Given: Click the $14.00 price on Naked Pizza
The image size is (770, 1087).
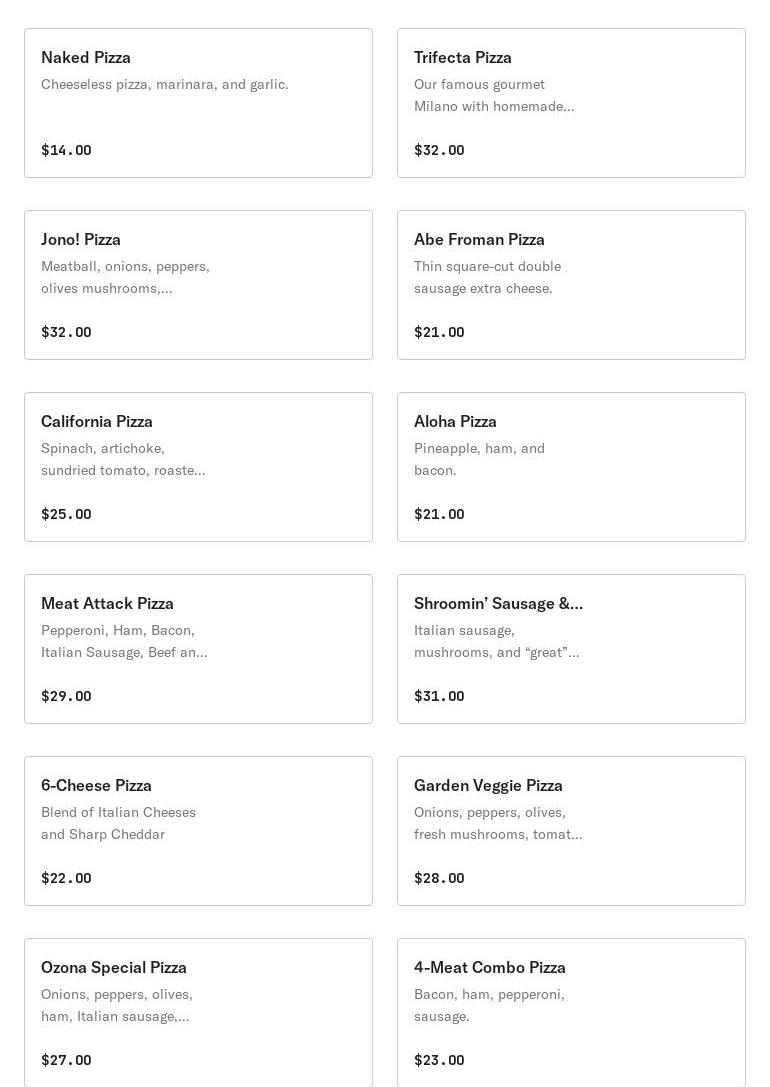Looking at the screenshot, I should pos(66,150).
